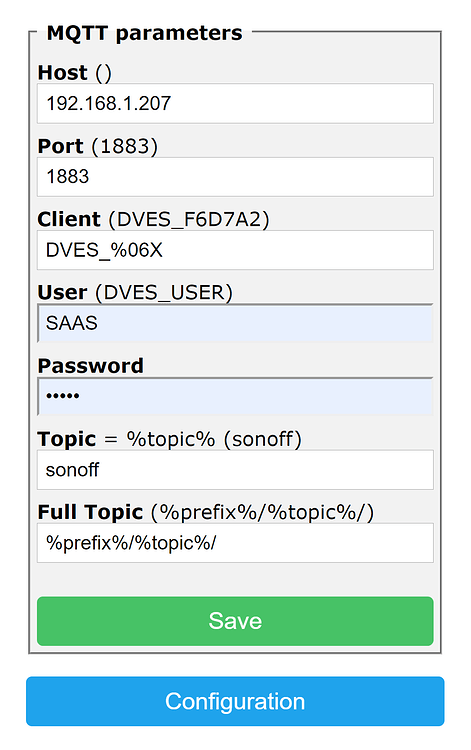471x750 pixels.
Task: Click the Port input field
Action: click(235, 176)
